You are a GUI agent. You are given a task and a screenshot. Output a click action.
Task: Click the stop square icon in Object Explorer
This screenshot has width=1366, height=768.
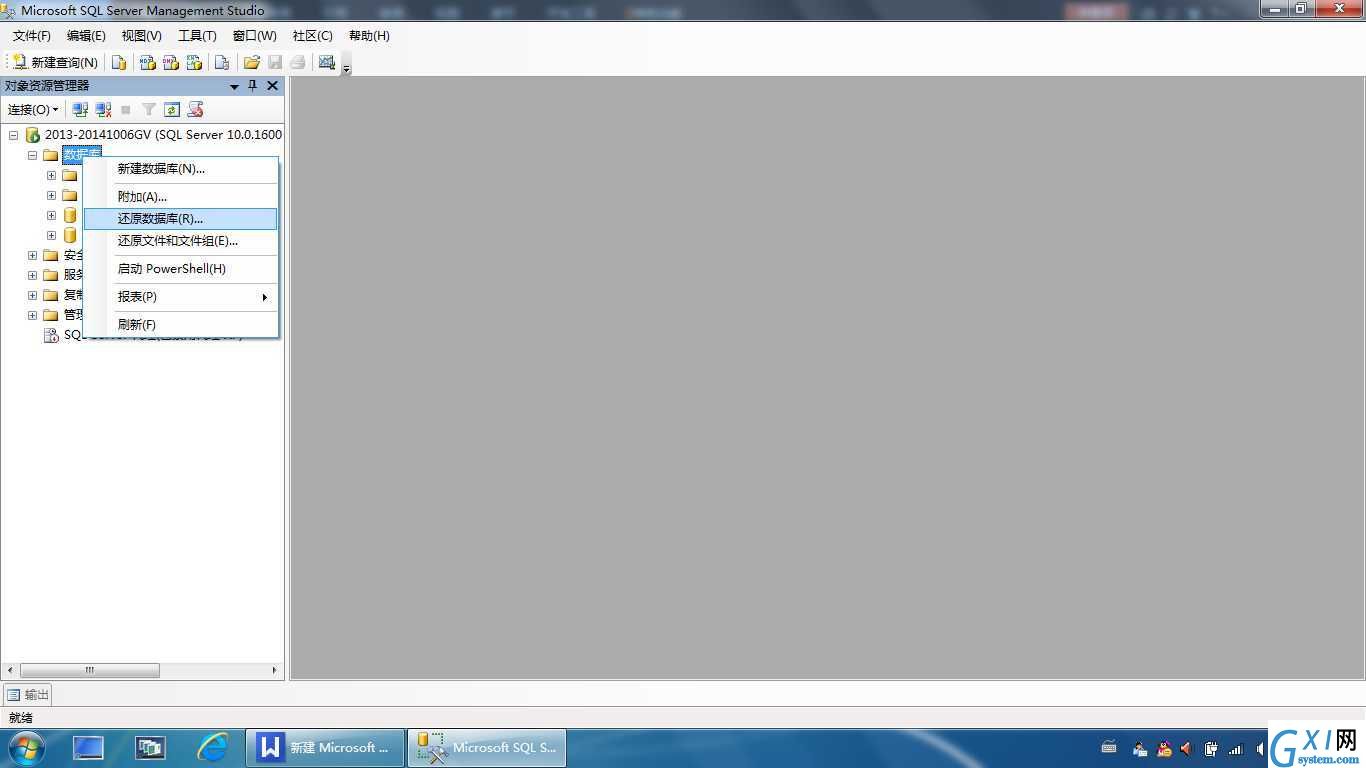coord(126,109)
